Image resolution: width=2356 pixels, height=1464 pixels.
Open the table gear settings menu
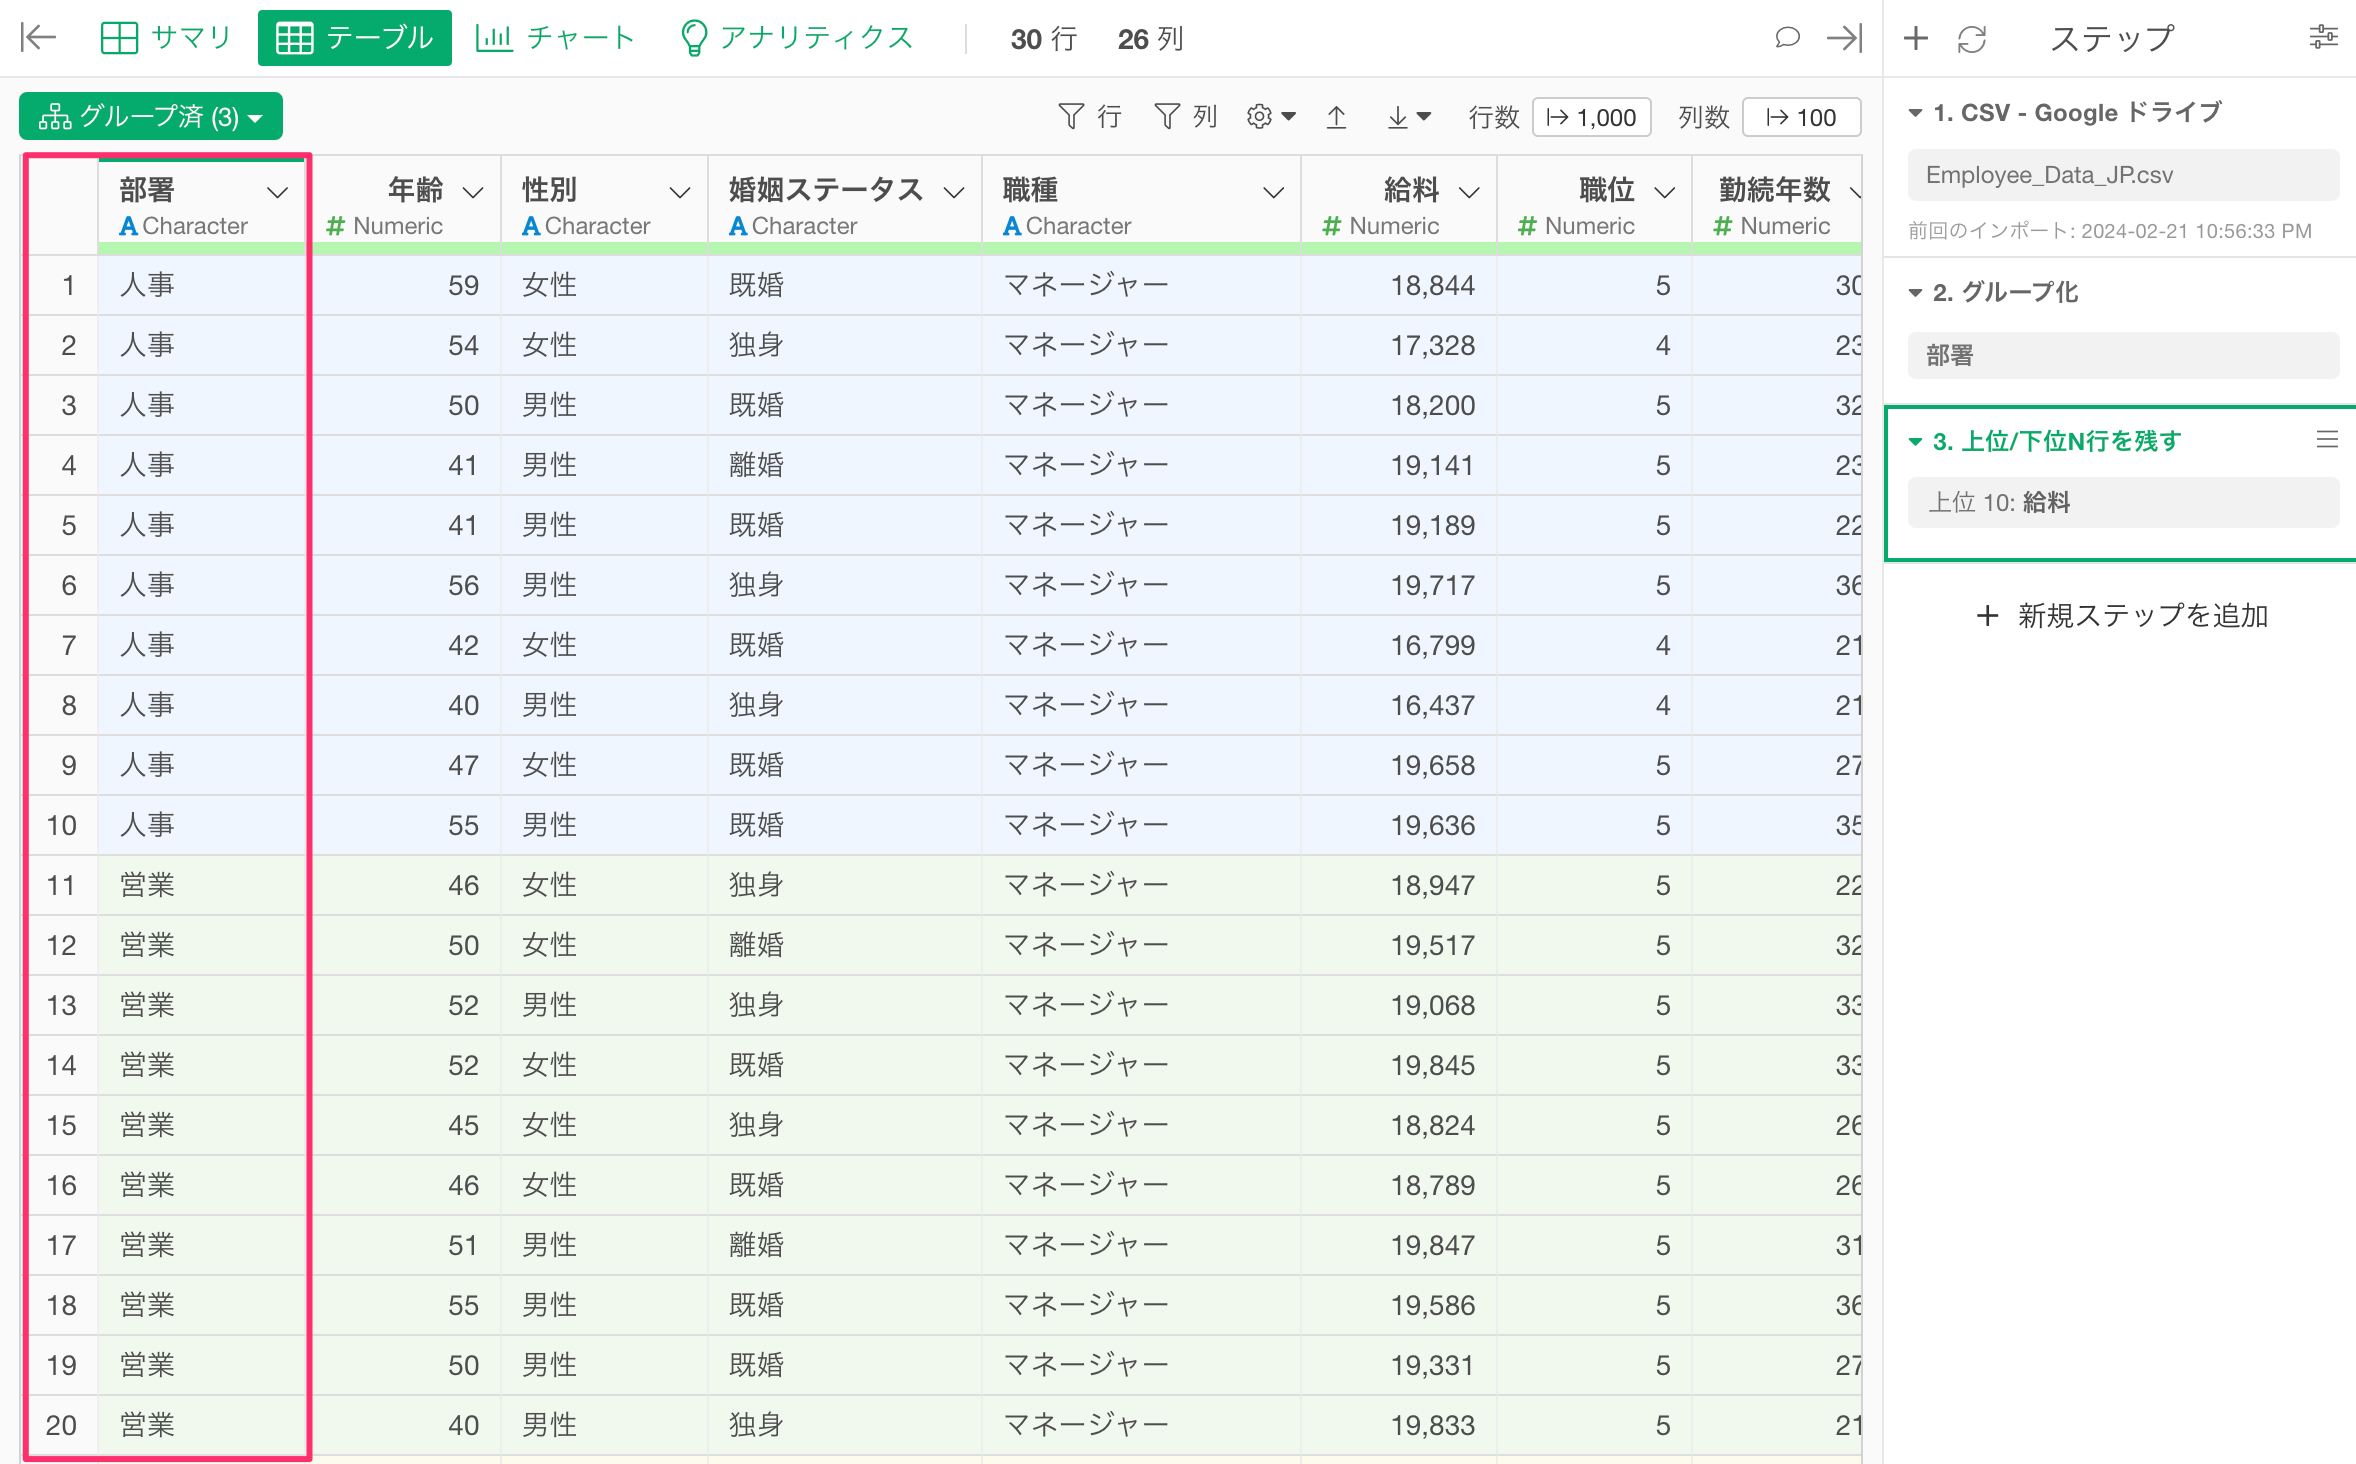1270,117
